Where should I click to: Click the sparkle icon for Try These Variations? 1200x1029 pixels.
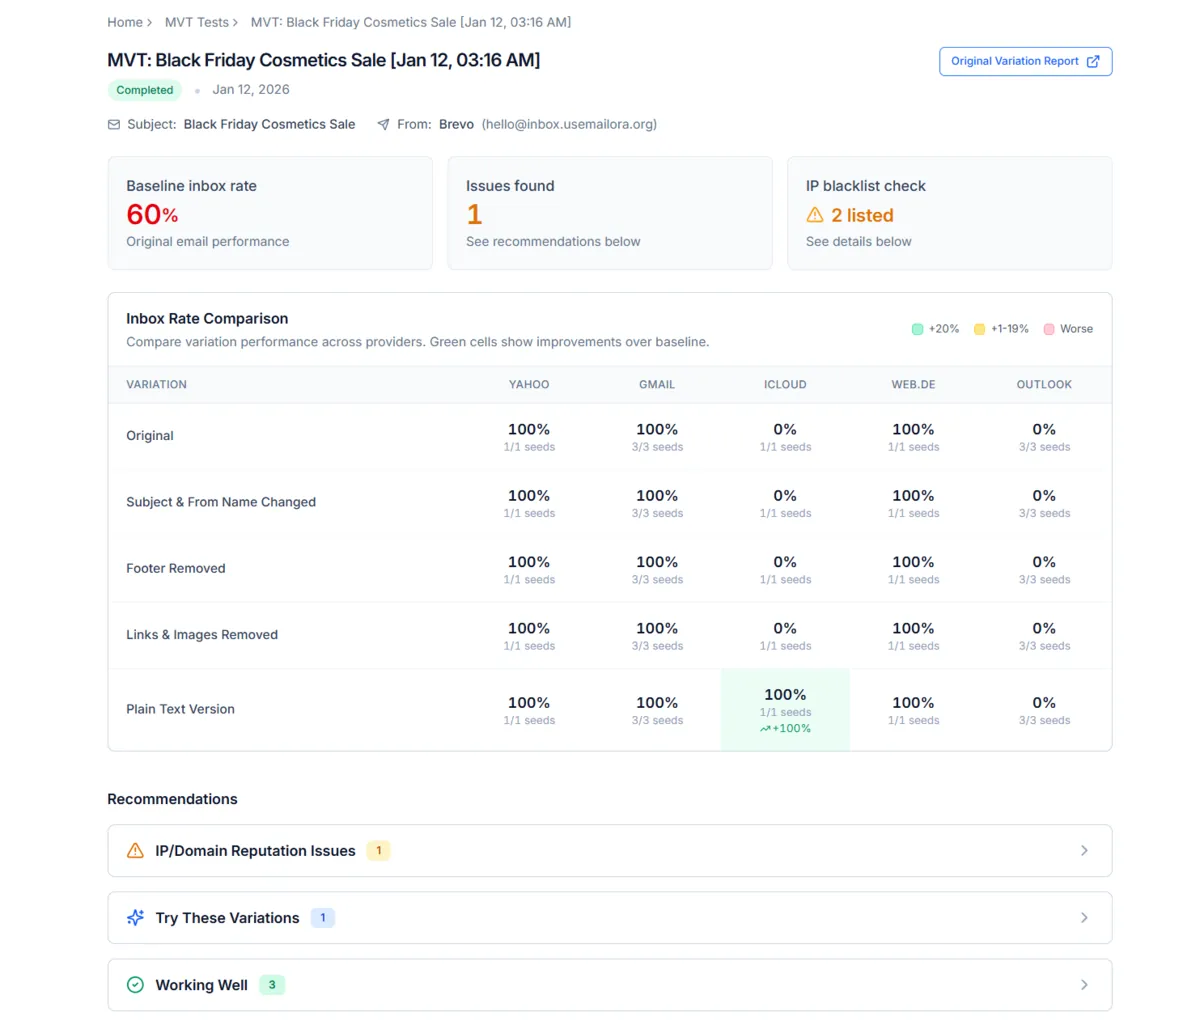click(135, 918)
